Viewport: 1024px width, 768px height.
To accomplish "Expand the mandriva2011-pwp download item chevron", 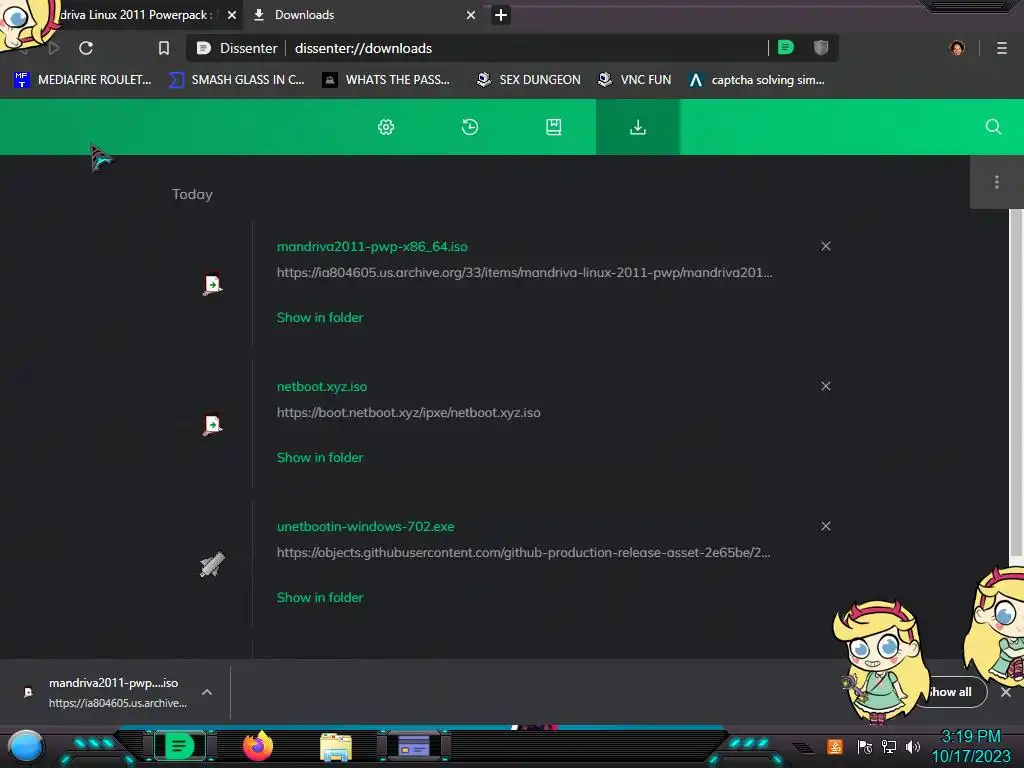I will (x=207, y=692).
